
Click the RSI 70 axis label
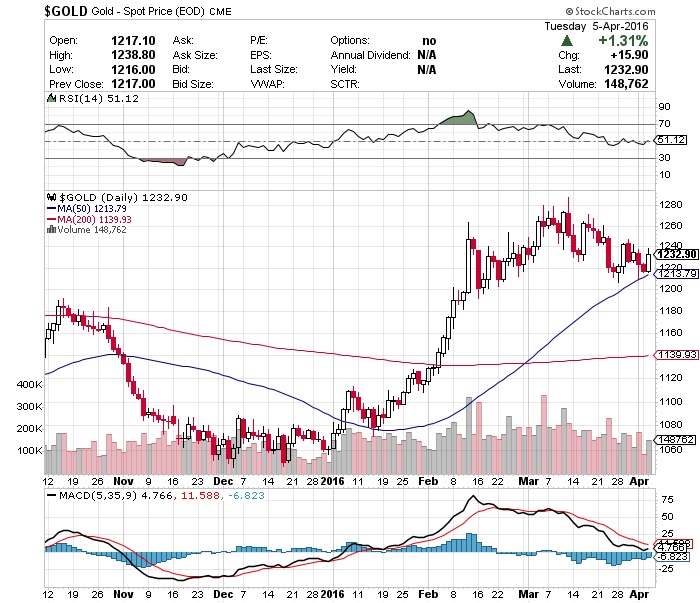pos(664,124)
